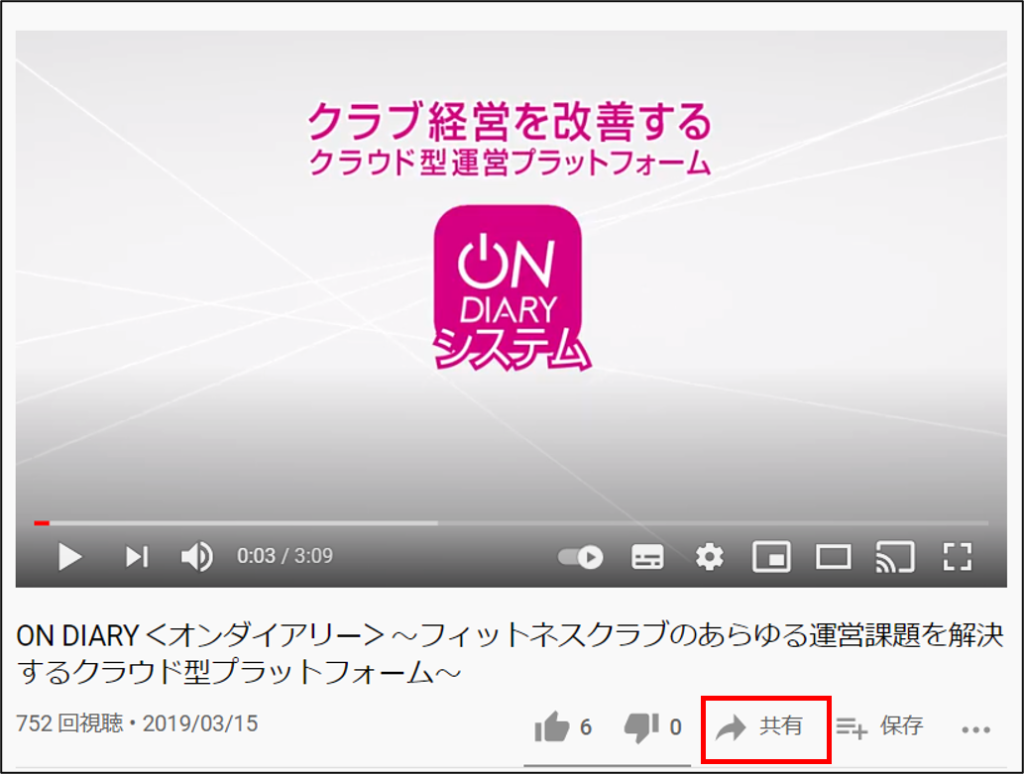Save video with 保存 button
The width and height of the screenshot is (1024, 774).
880,726
